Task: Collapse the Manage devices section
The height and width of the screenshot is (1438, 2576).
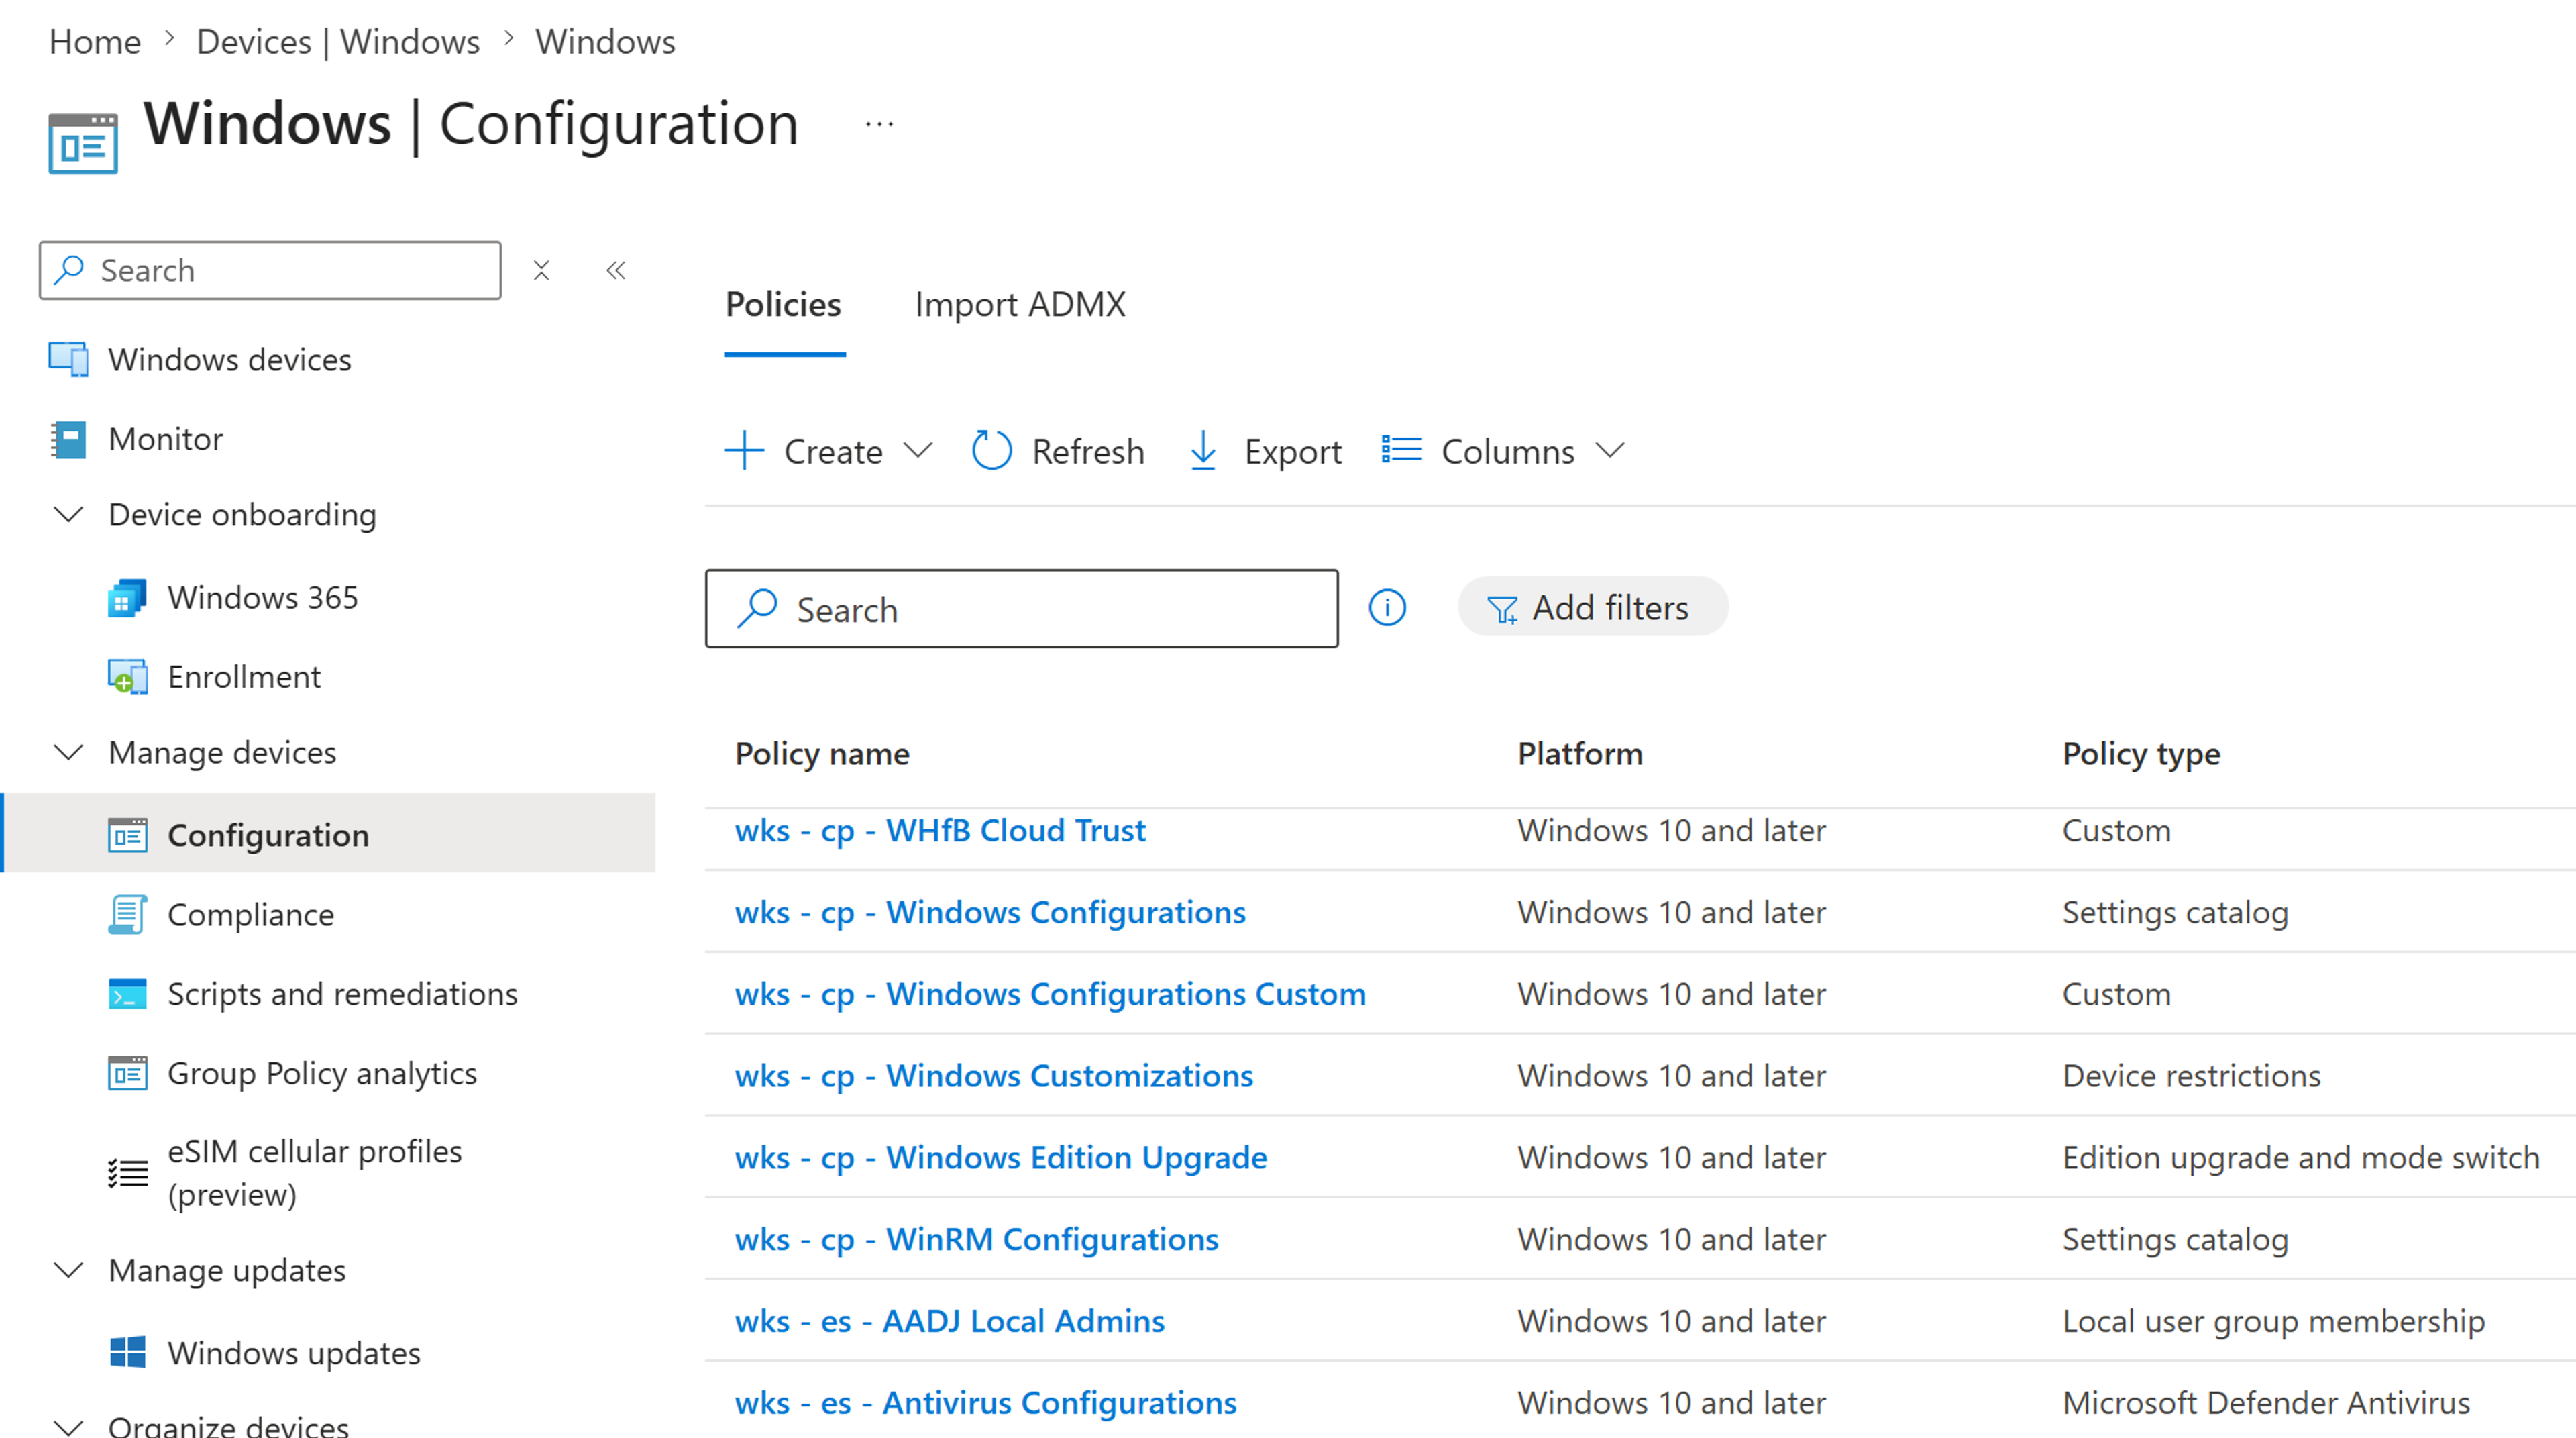Action: (x=68, y=752)
